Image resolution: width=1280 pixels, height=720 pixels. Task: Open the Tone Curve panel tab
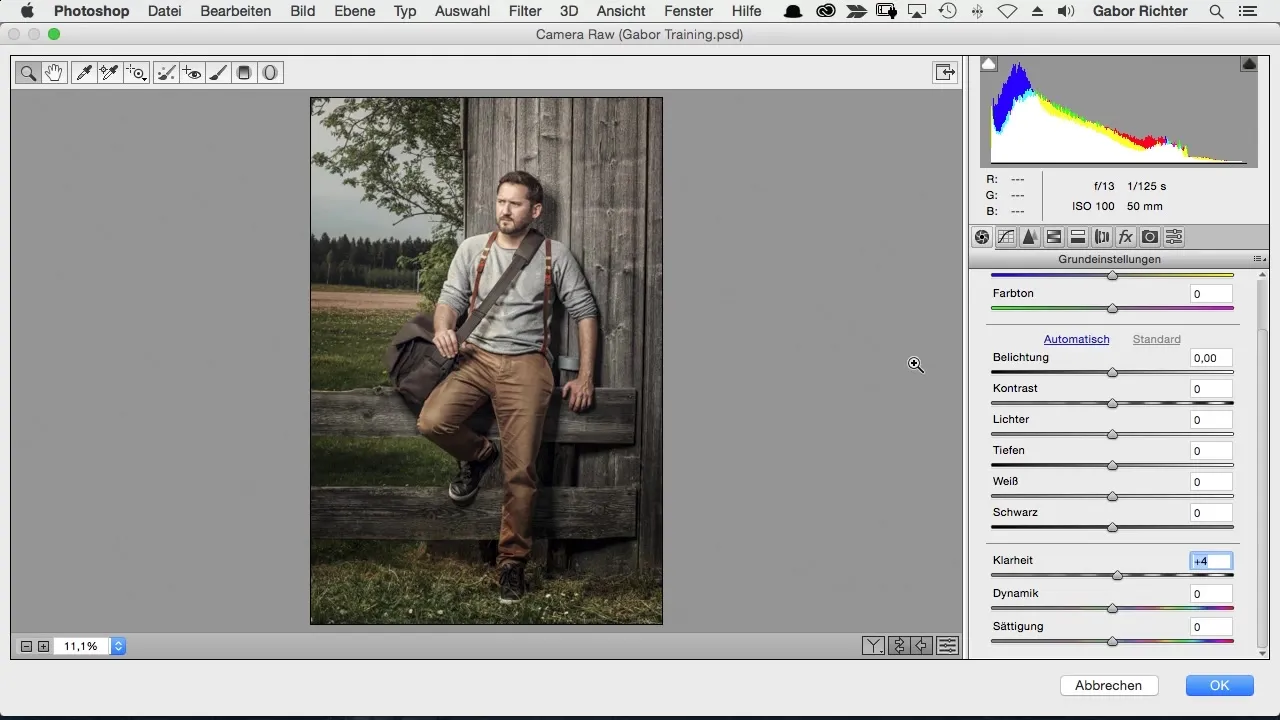click(1006, 237)
